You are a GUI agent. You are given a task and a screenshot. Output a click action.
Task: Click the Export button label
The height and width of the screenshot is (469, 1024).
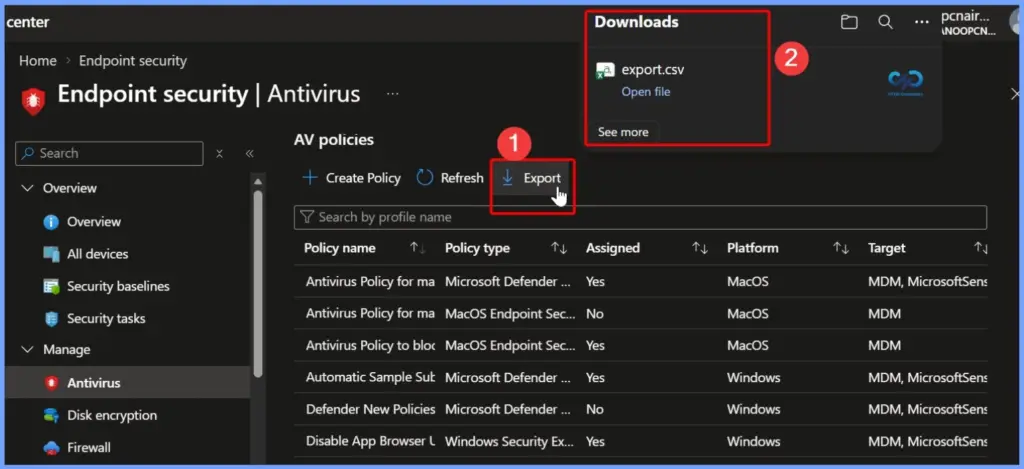pos(542,178)
